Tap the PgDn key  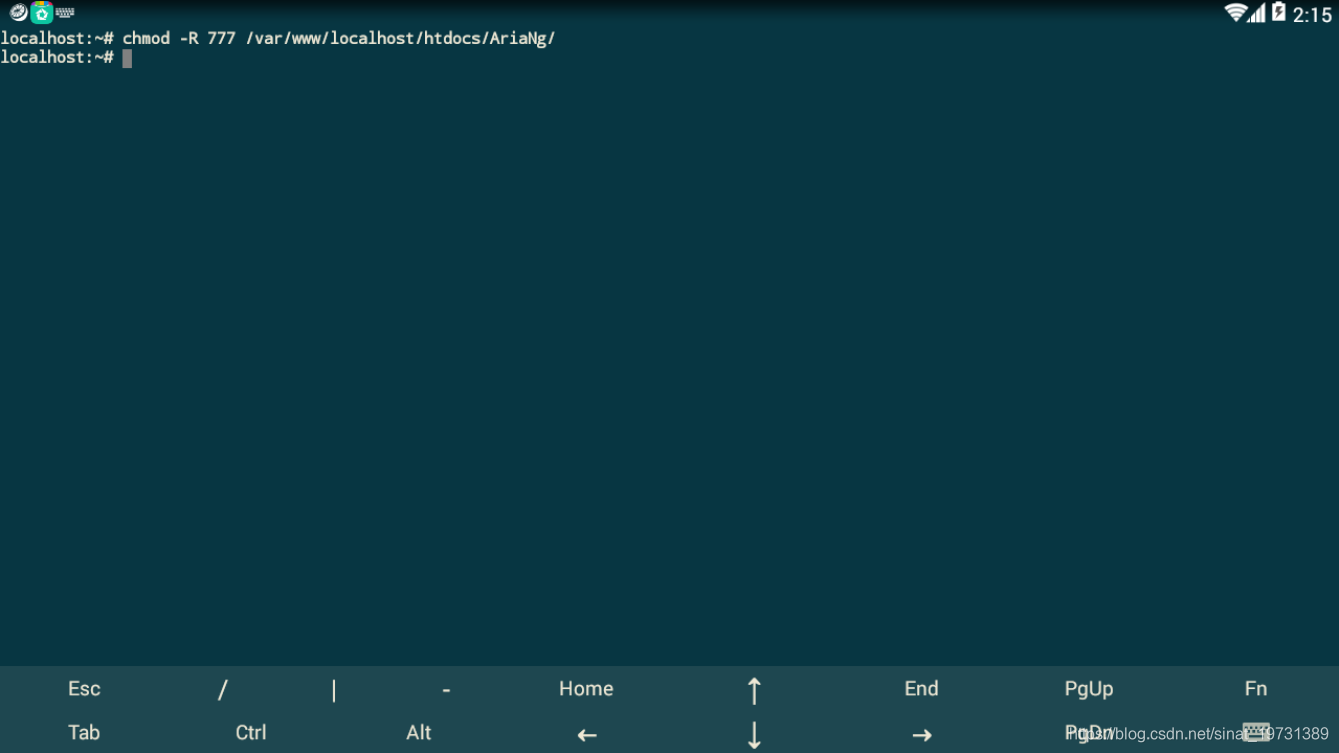1088,733
